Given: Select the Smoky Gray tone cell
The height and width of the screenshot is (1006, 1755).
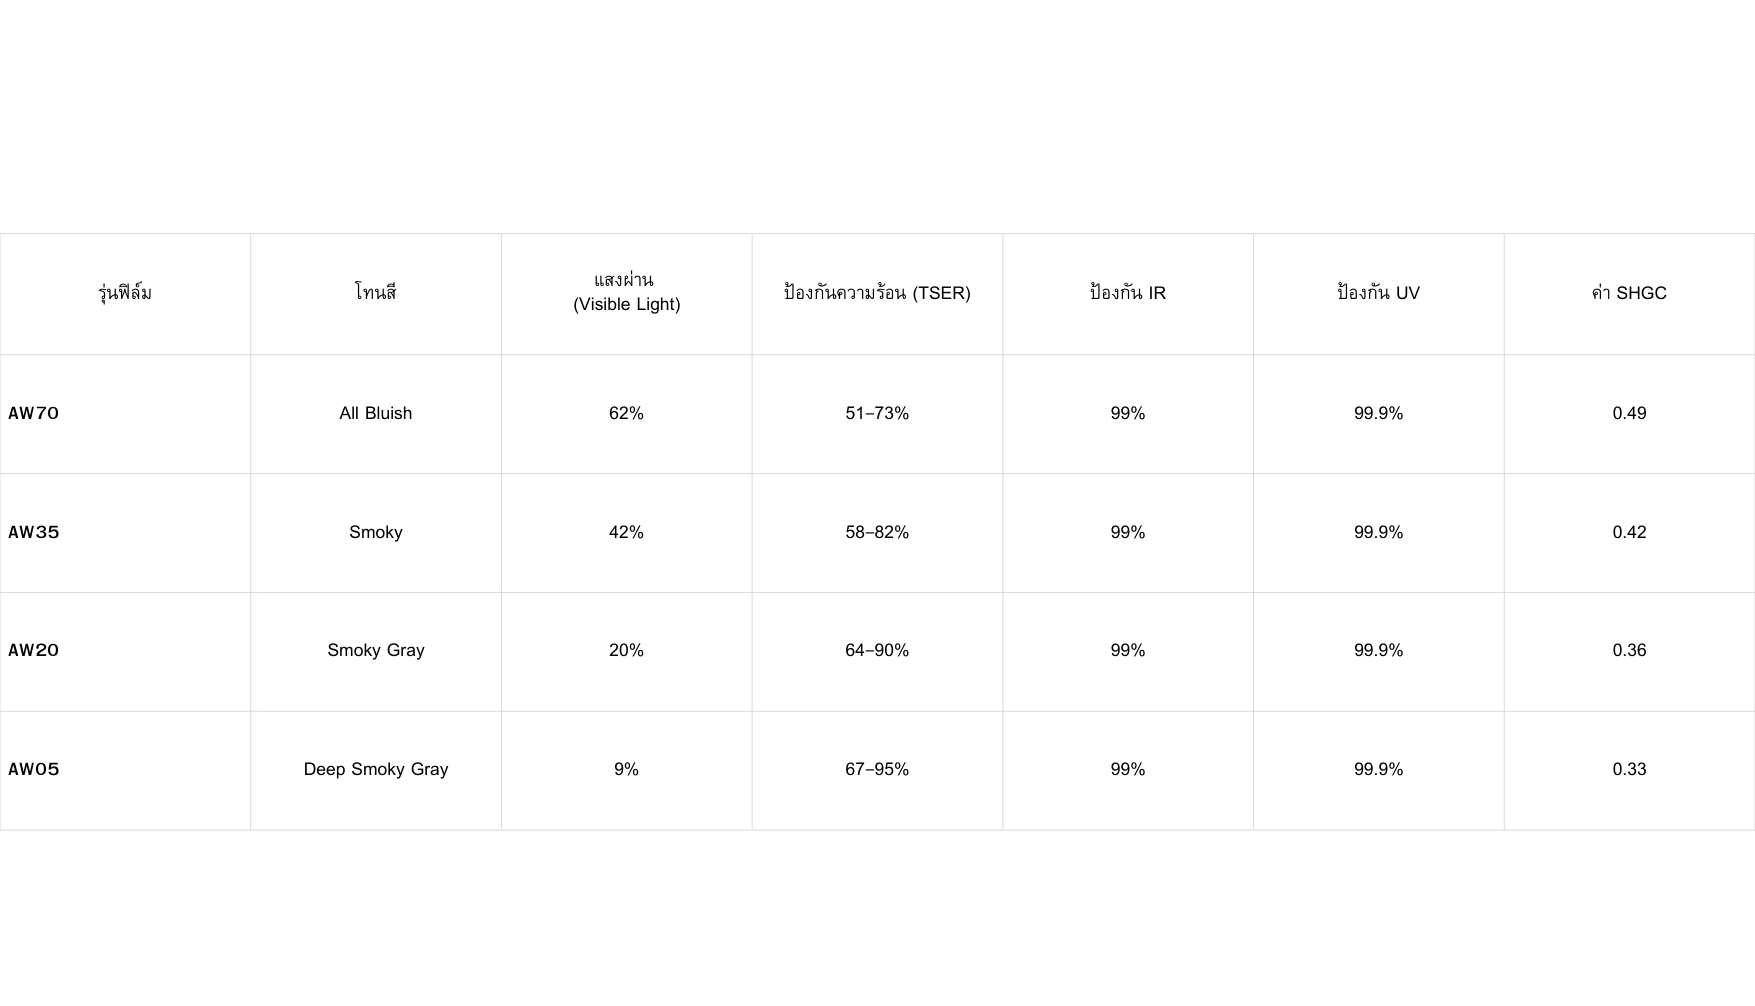Looking at the screenshot, I should coord(376,651).
